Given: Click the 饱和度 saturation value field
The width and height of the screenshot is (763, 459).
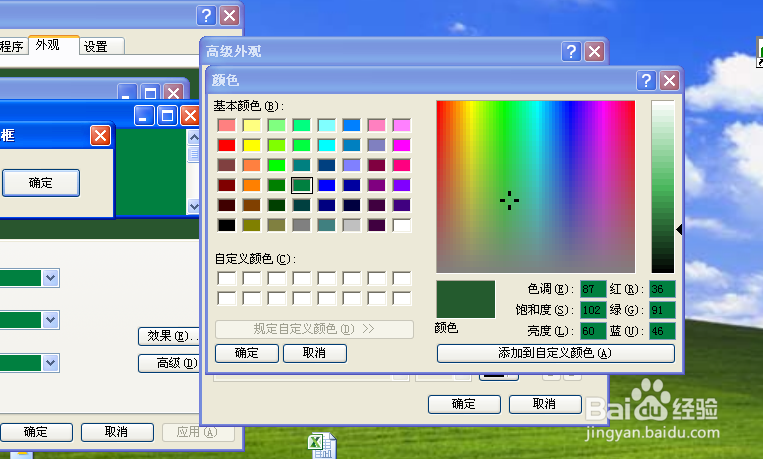Looking at the screenshot, I should 593,310.
